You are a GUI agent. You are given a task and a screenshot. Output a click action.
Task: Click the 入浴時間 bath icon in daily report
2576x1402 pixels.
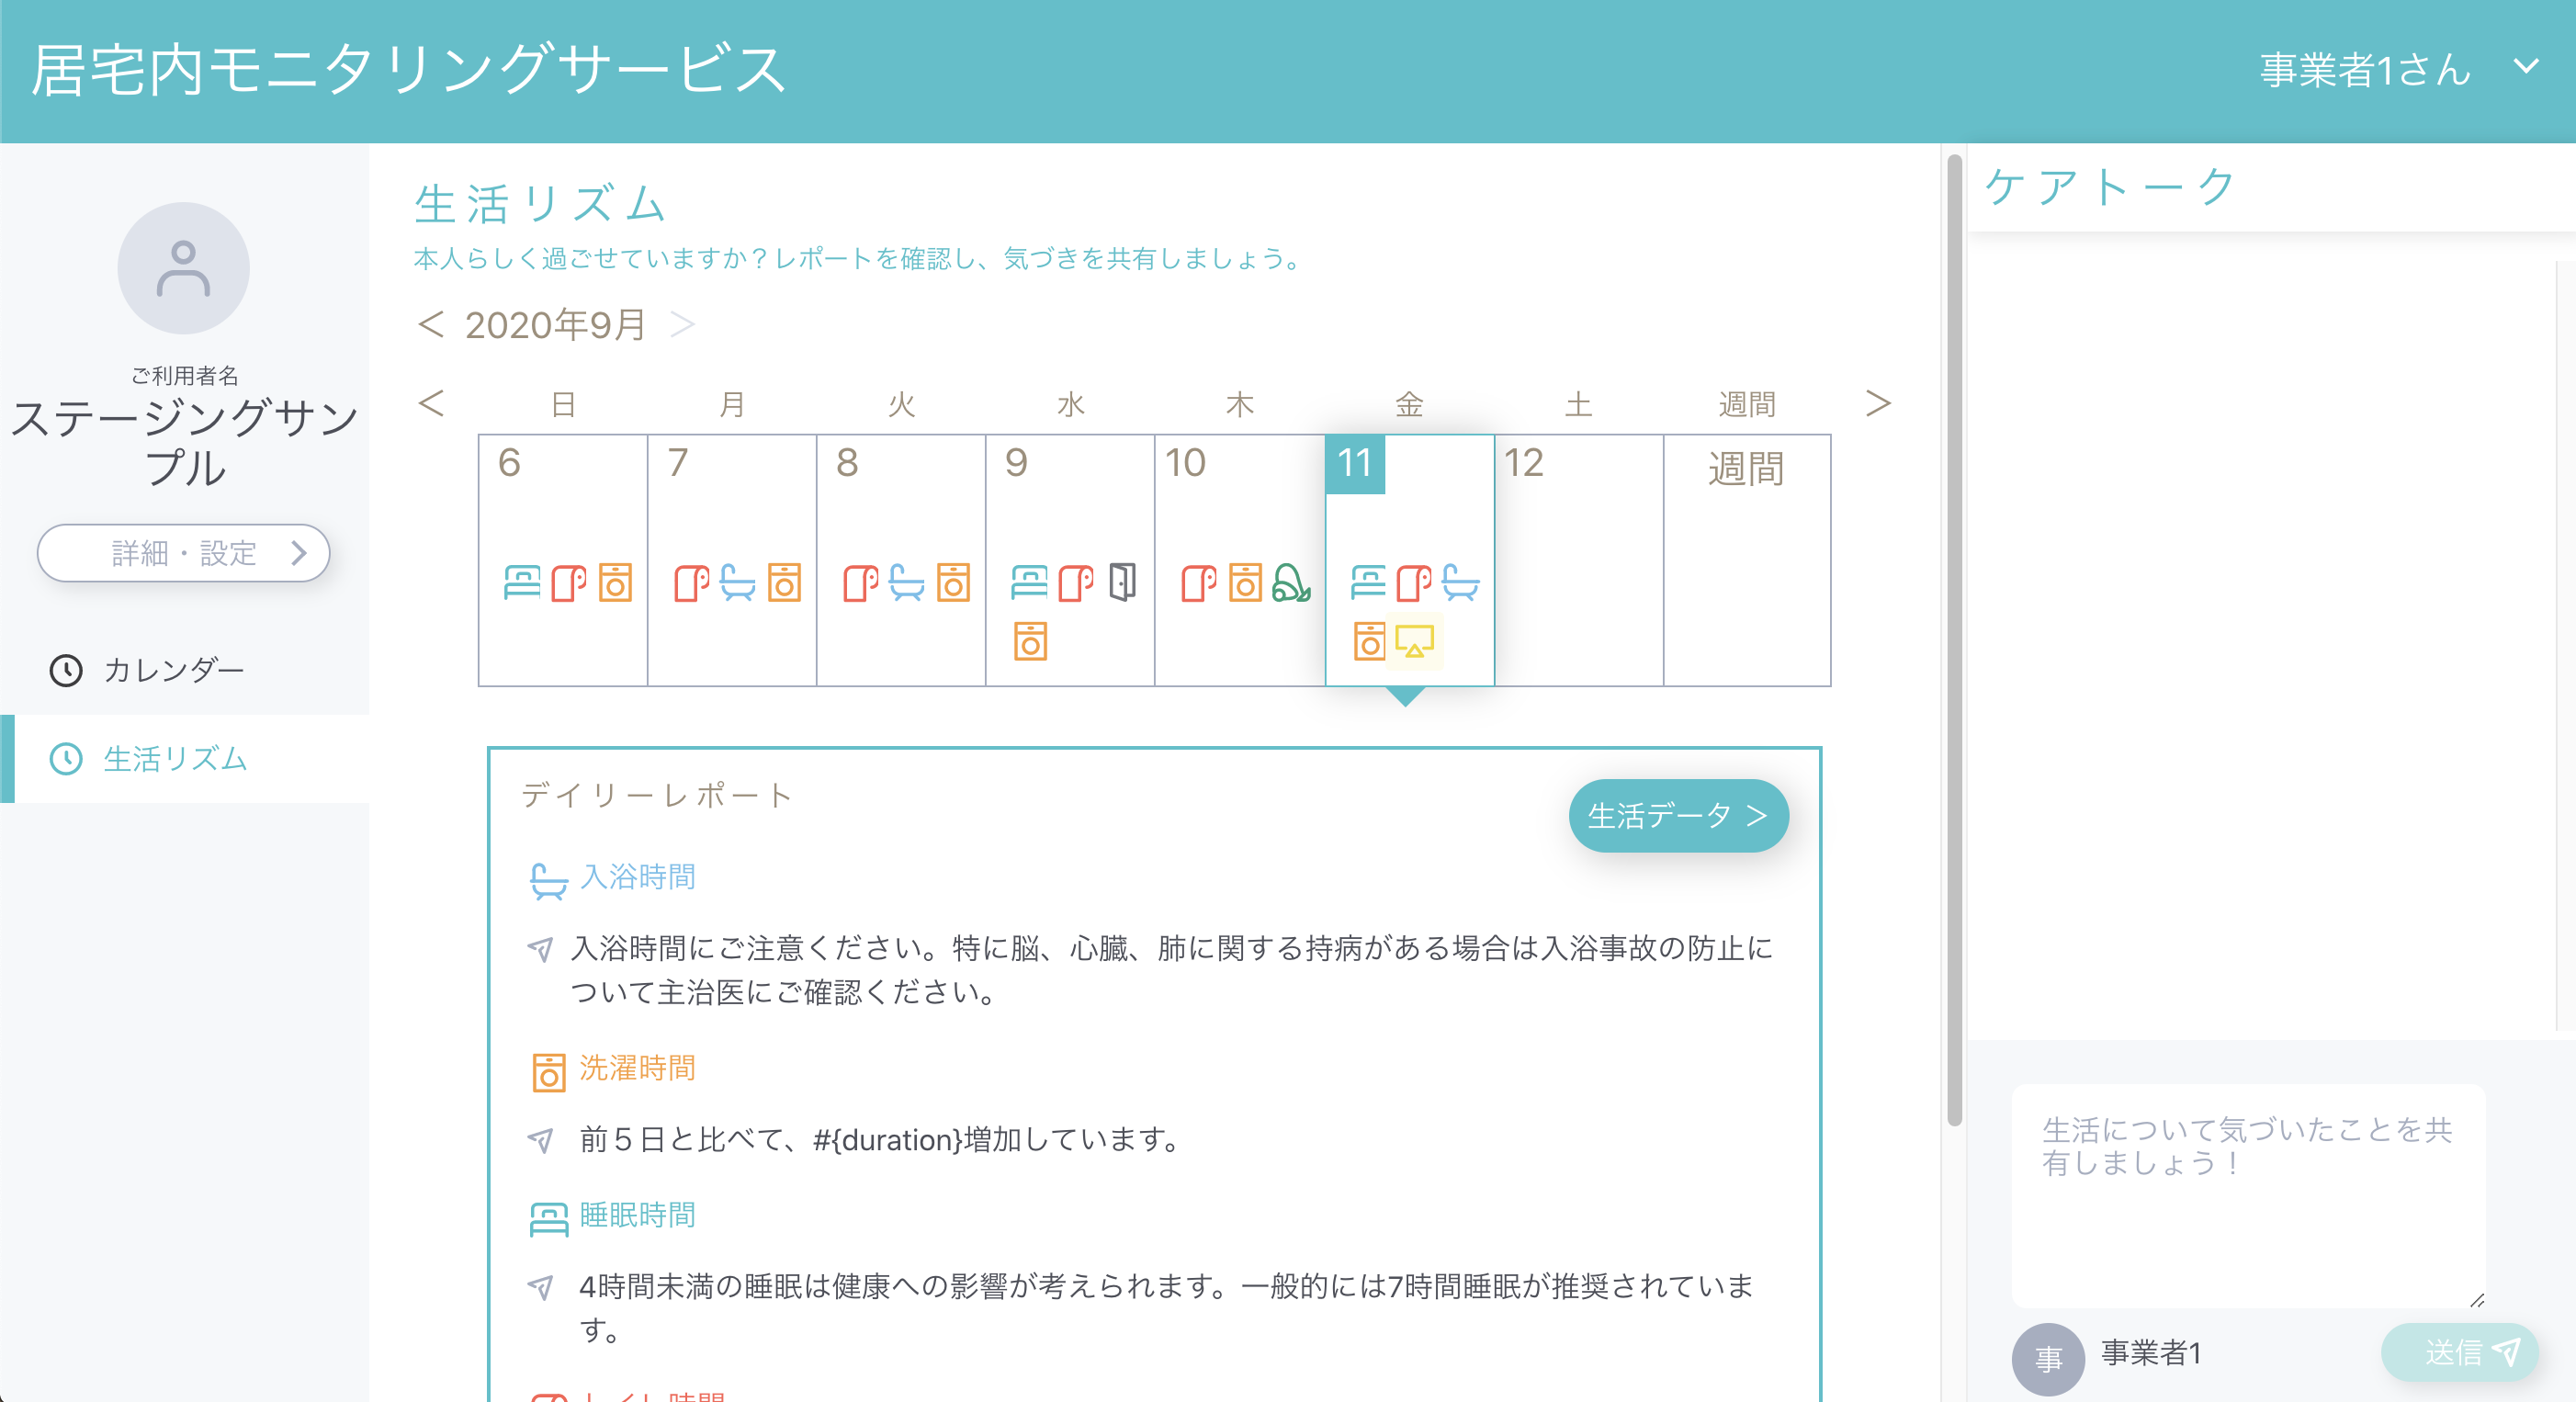(548, 881)
